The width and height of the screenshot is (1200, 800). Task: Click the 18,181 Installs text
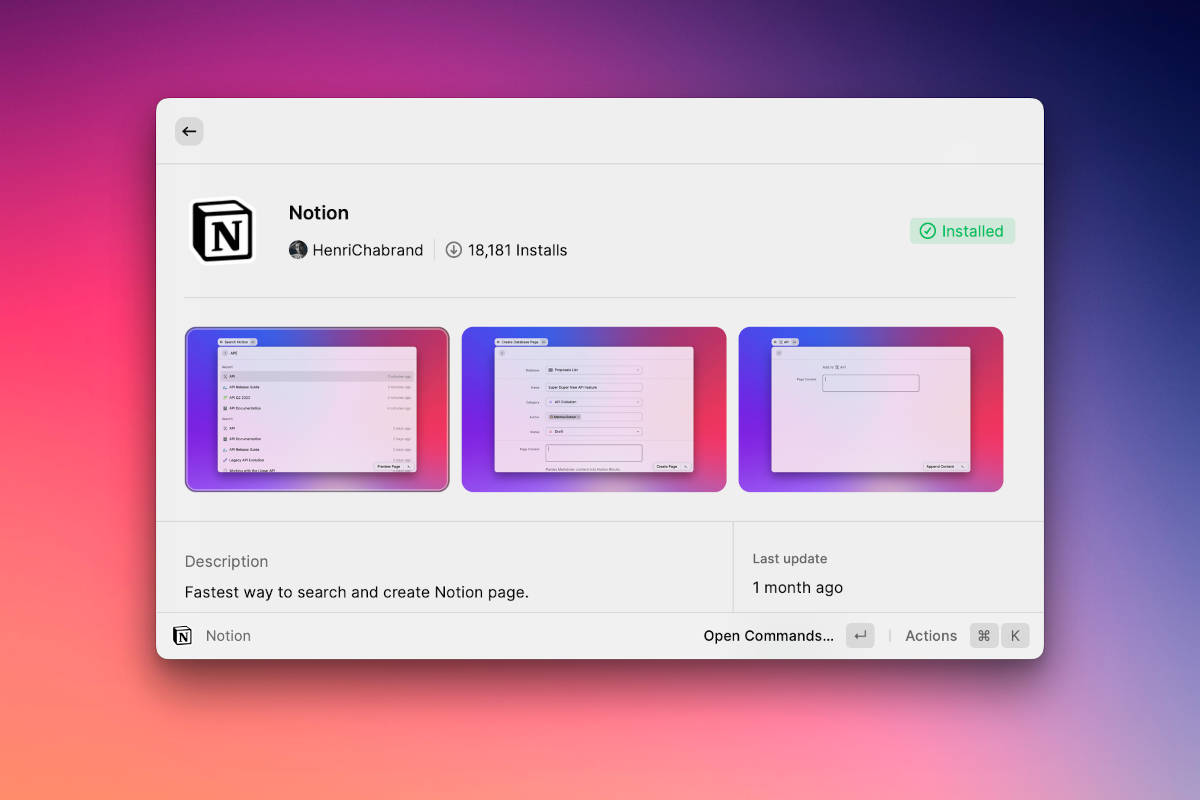point(518,250)
